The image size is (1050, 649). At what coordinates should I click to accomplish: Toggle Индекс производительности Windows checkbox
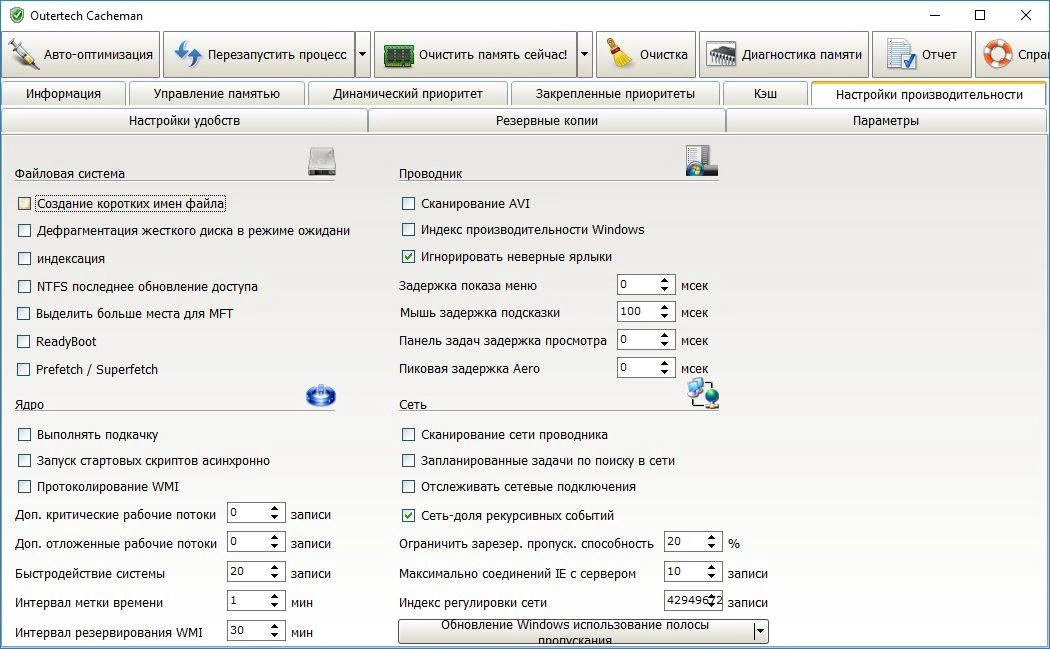408,230
